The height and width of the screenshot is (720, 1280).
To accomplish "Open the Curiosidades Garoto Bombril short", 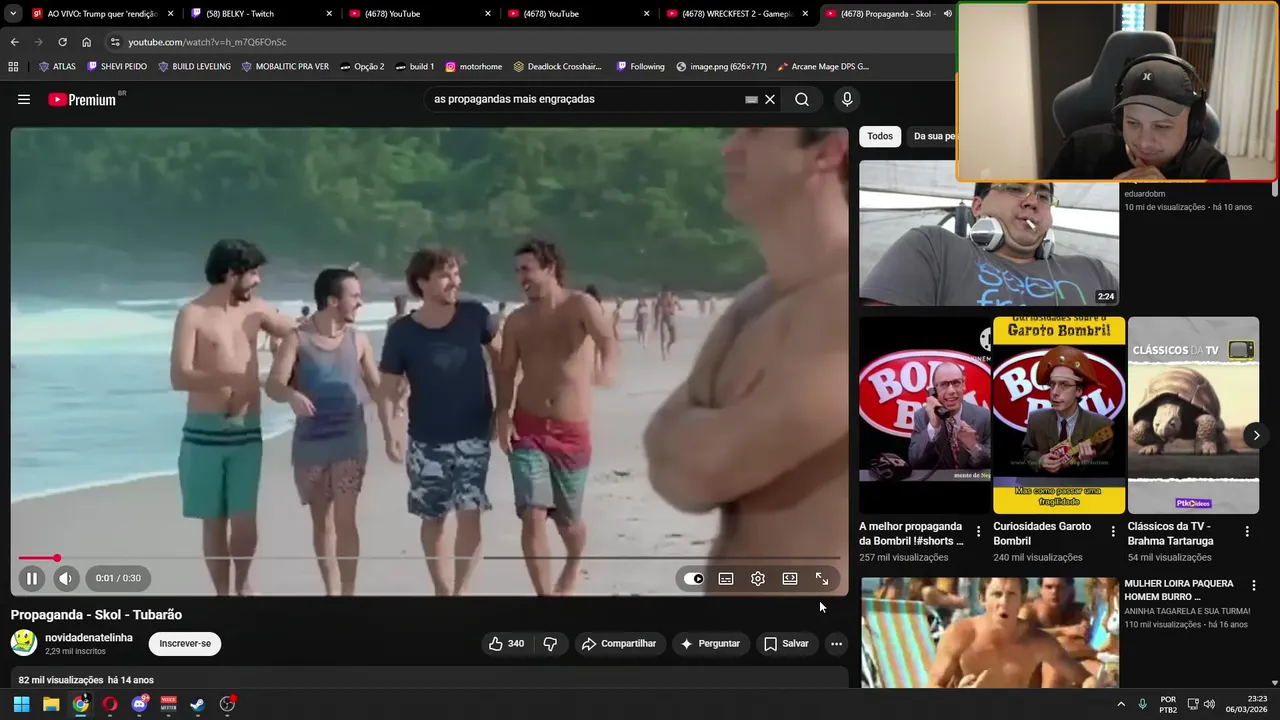I will 1059,415.
